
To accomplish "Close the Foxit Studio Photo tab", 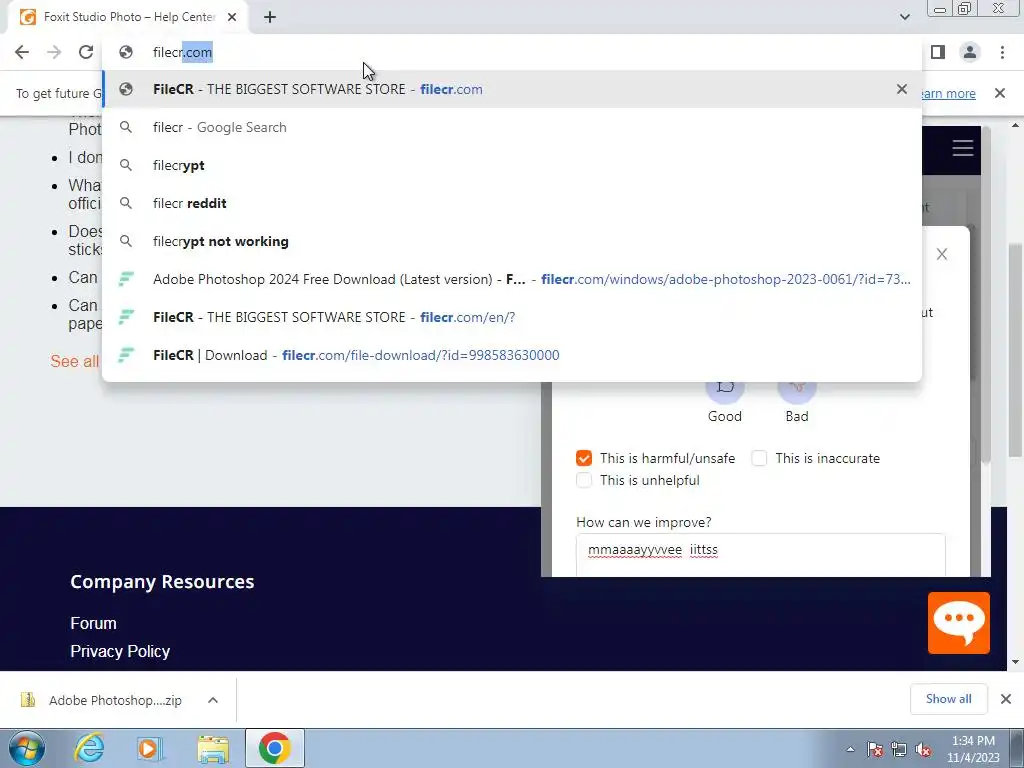I will (232, 18).
